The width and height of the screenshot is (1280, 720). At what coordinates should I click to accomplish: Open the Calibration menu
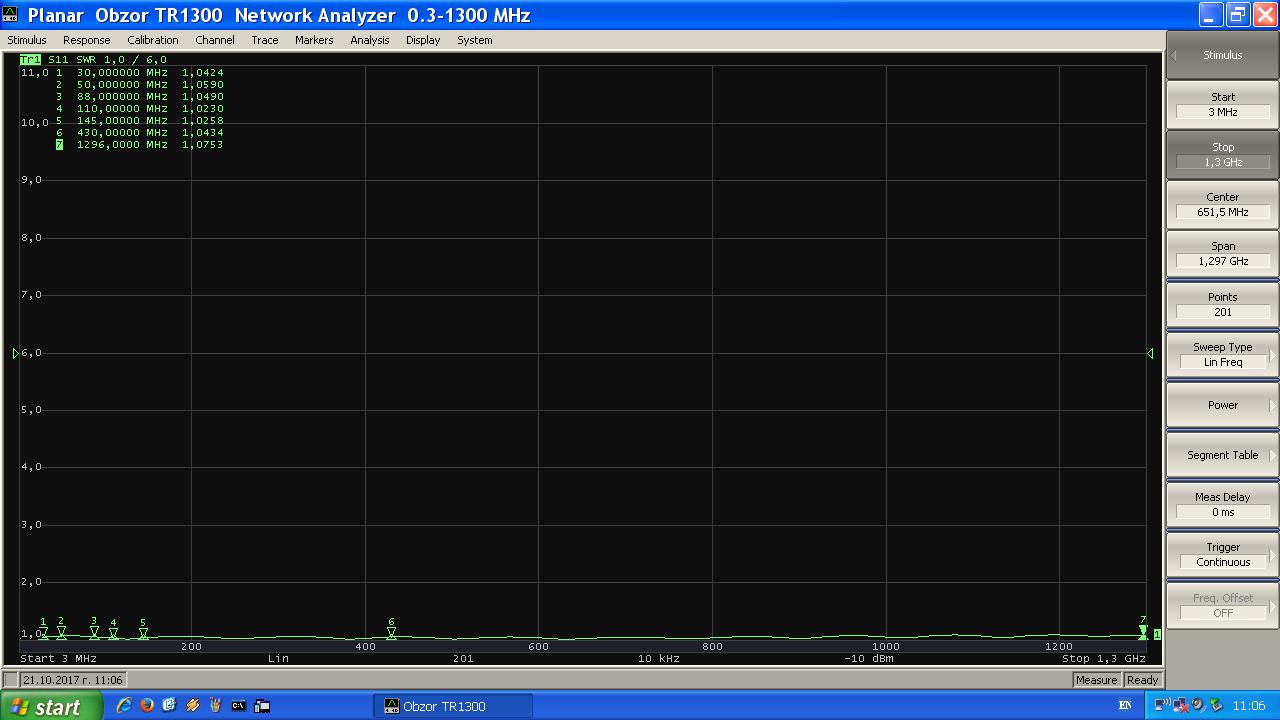coord(152,40)
